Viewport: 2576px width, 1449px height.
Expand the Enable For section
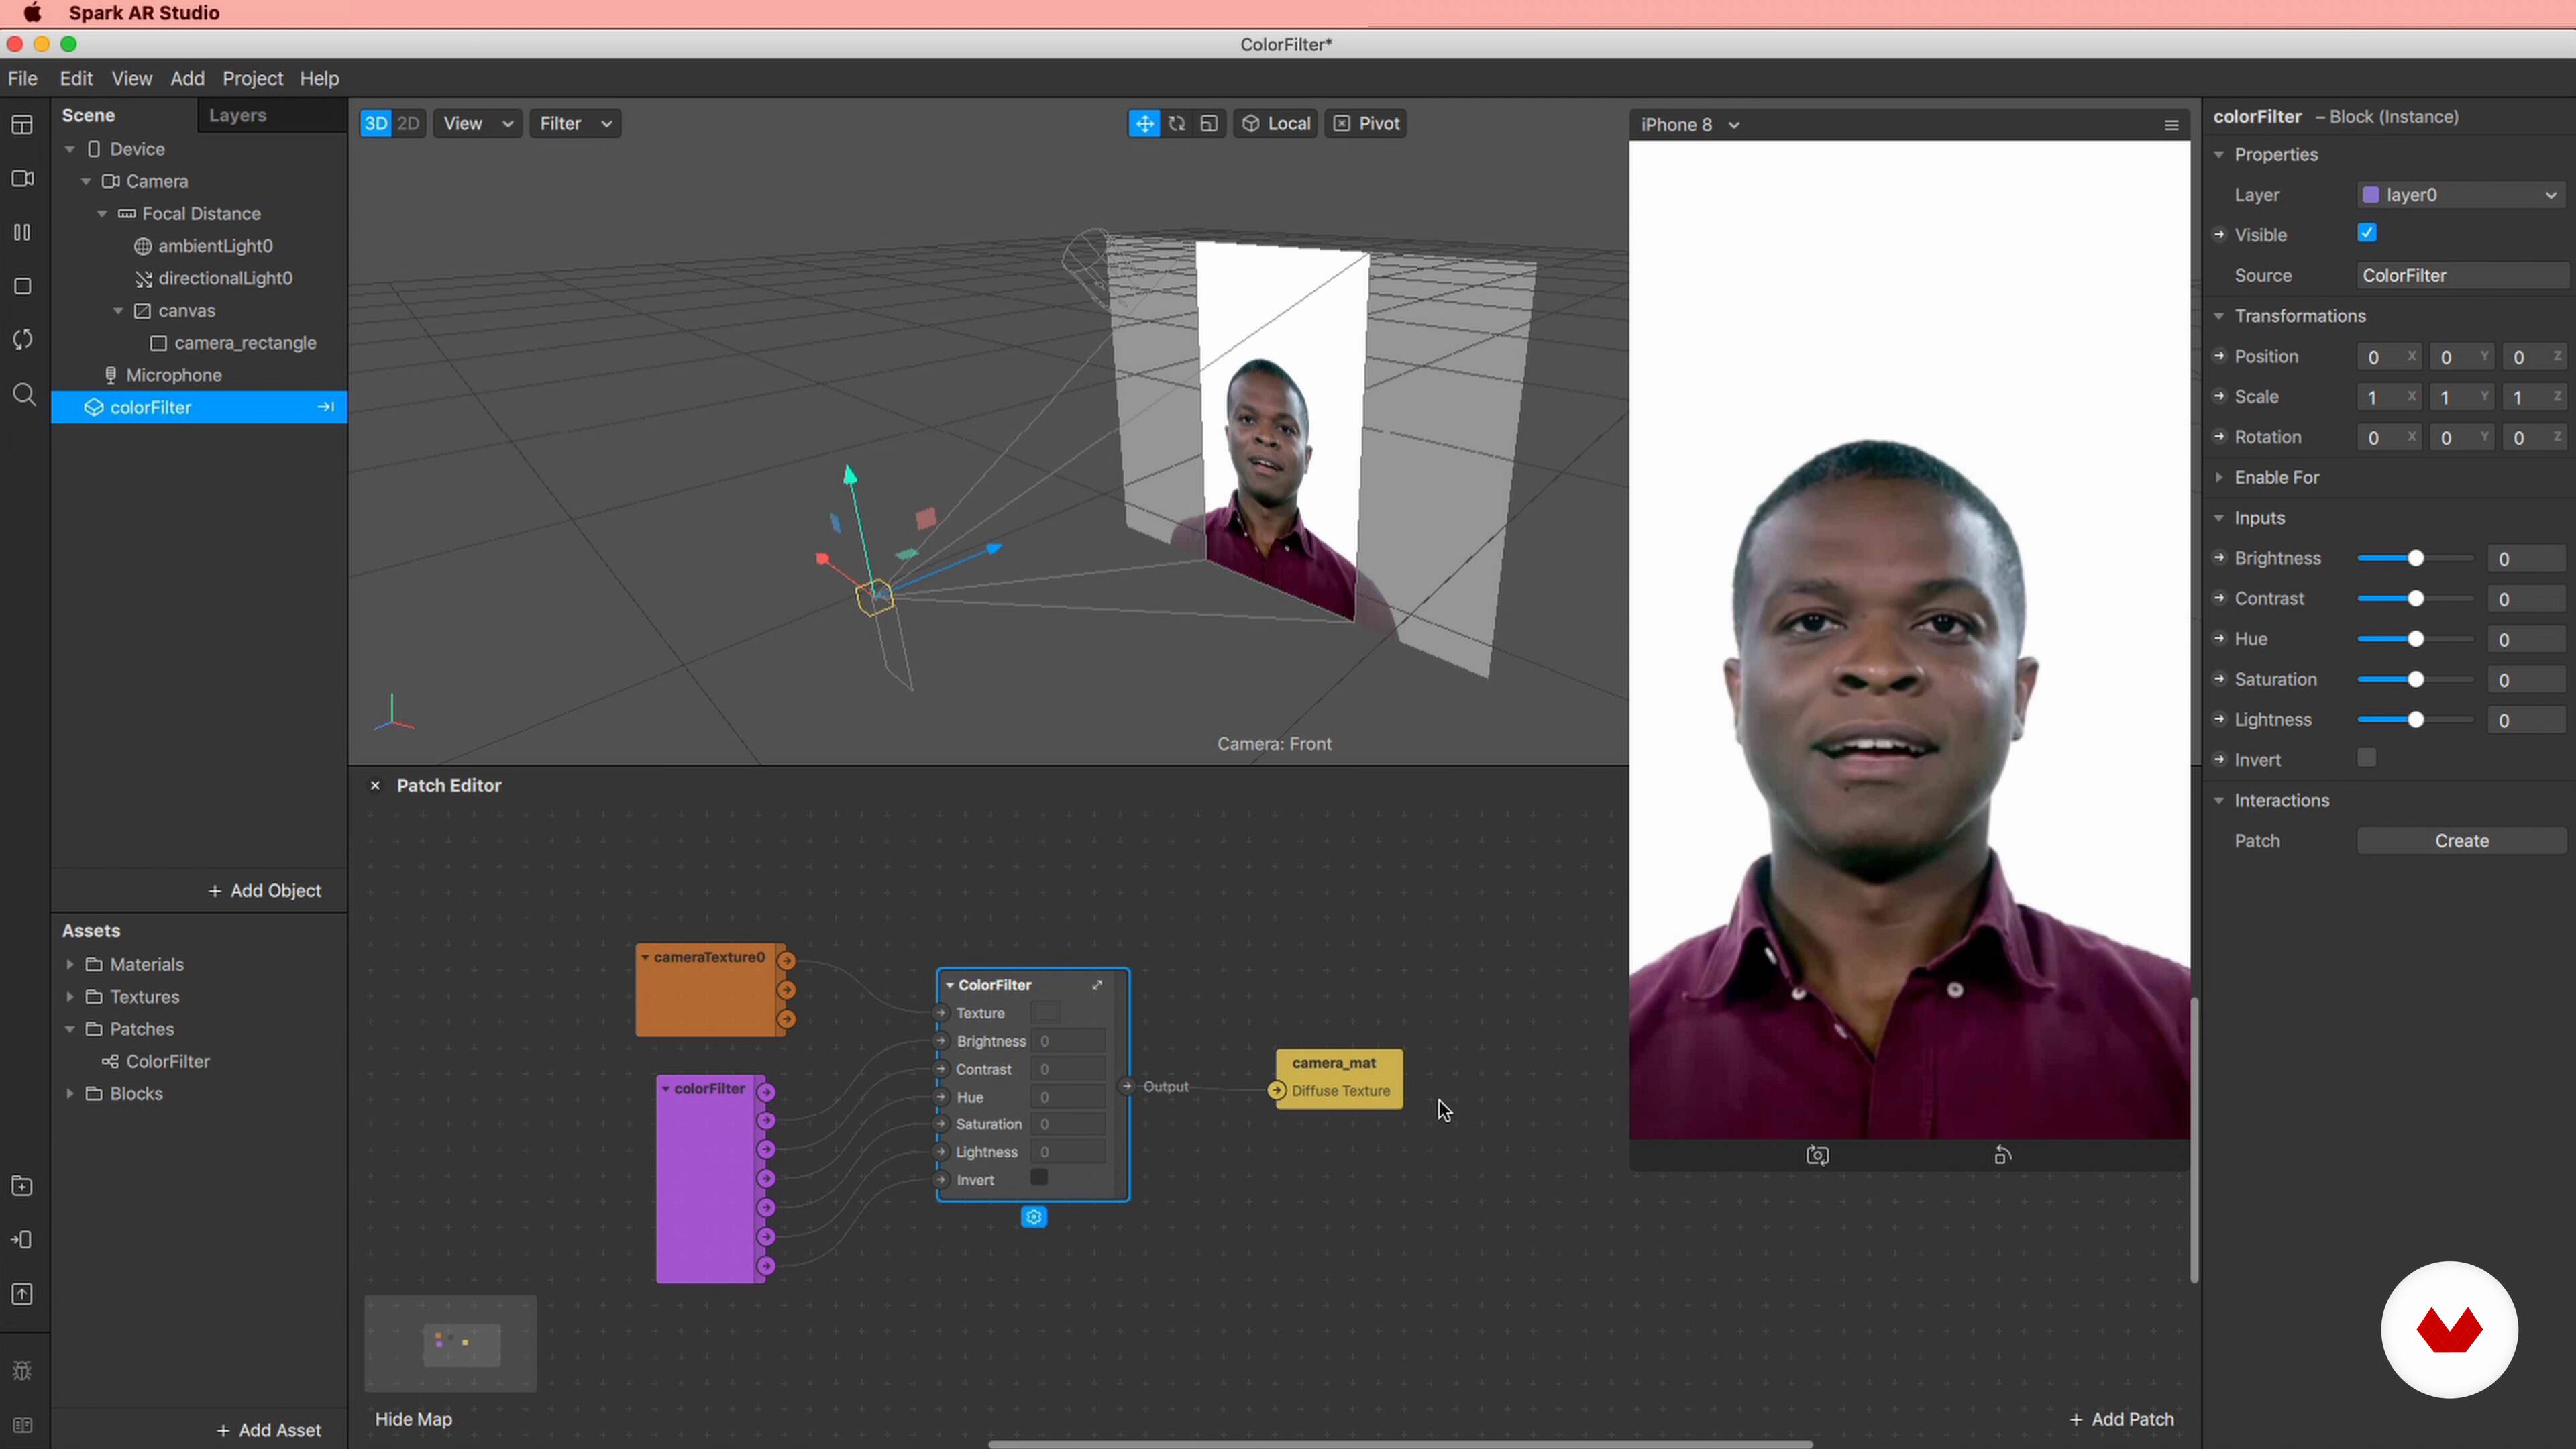[x=2220, y=477]
